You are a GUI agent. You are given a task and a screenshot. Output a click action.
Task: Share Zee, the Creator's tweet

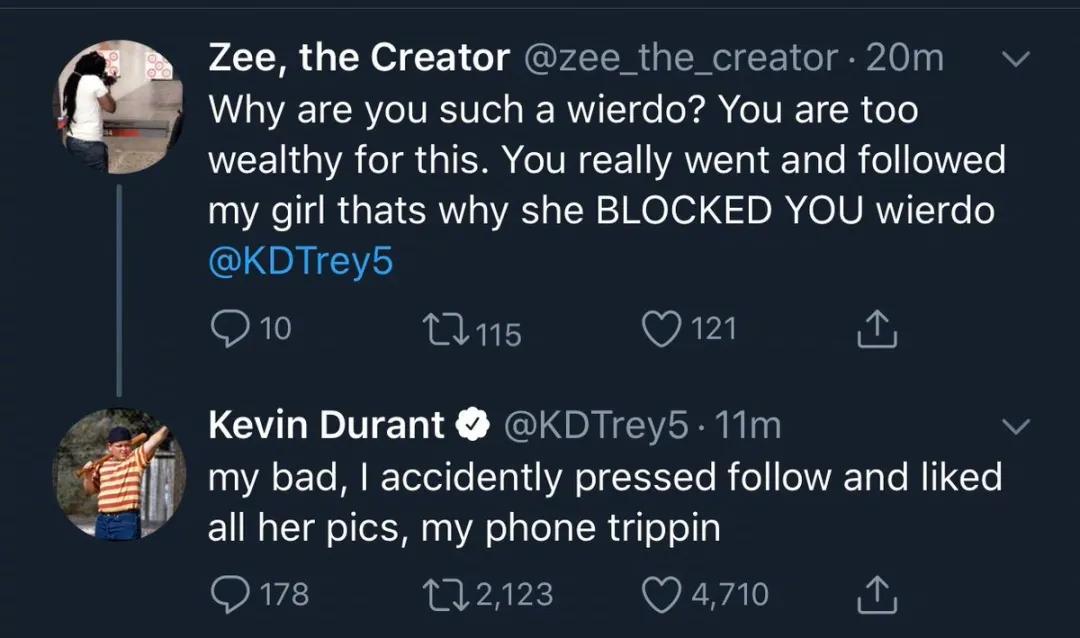point(877,329)
